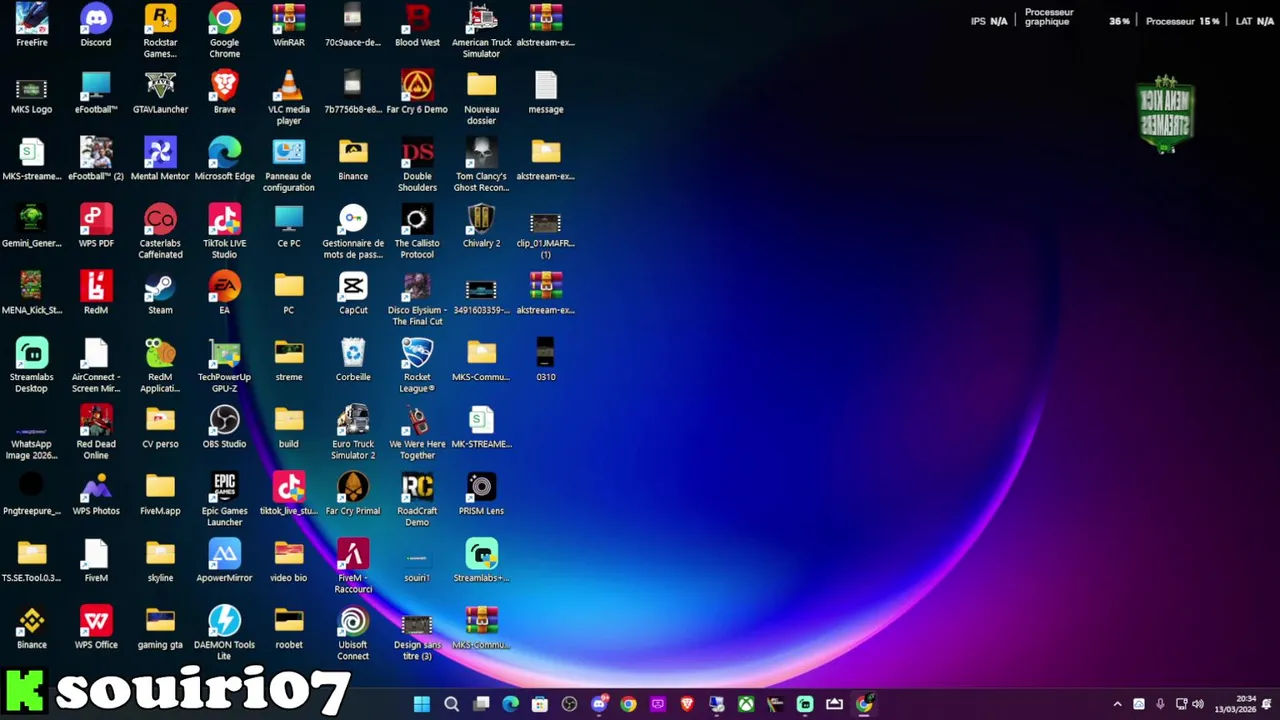Open Rockstar Games Launcher desktop icon
Viewport: 1280px width, 720px height.
click(x=160, y=31)
